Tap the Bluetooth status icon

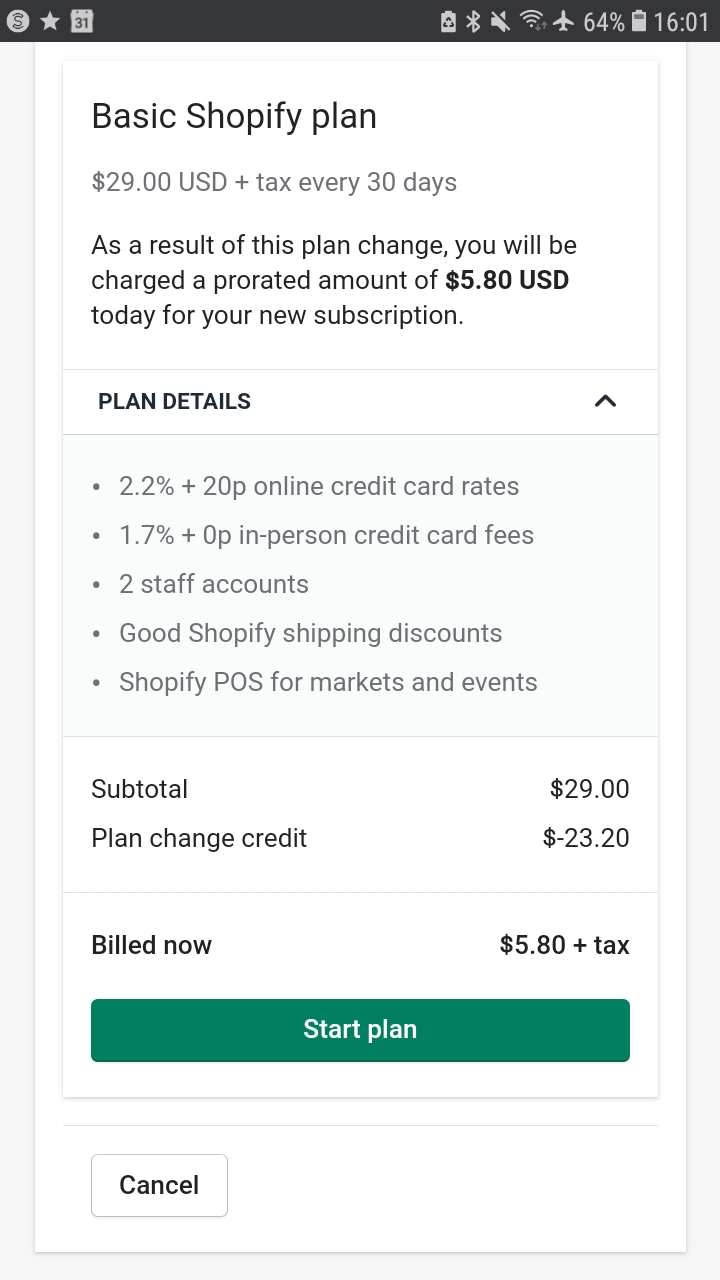coord(475,21)
